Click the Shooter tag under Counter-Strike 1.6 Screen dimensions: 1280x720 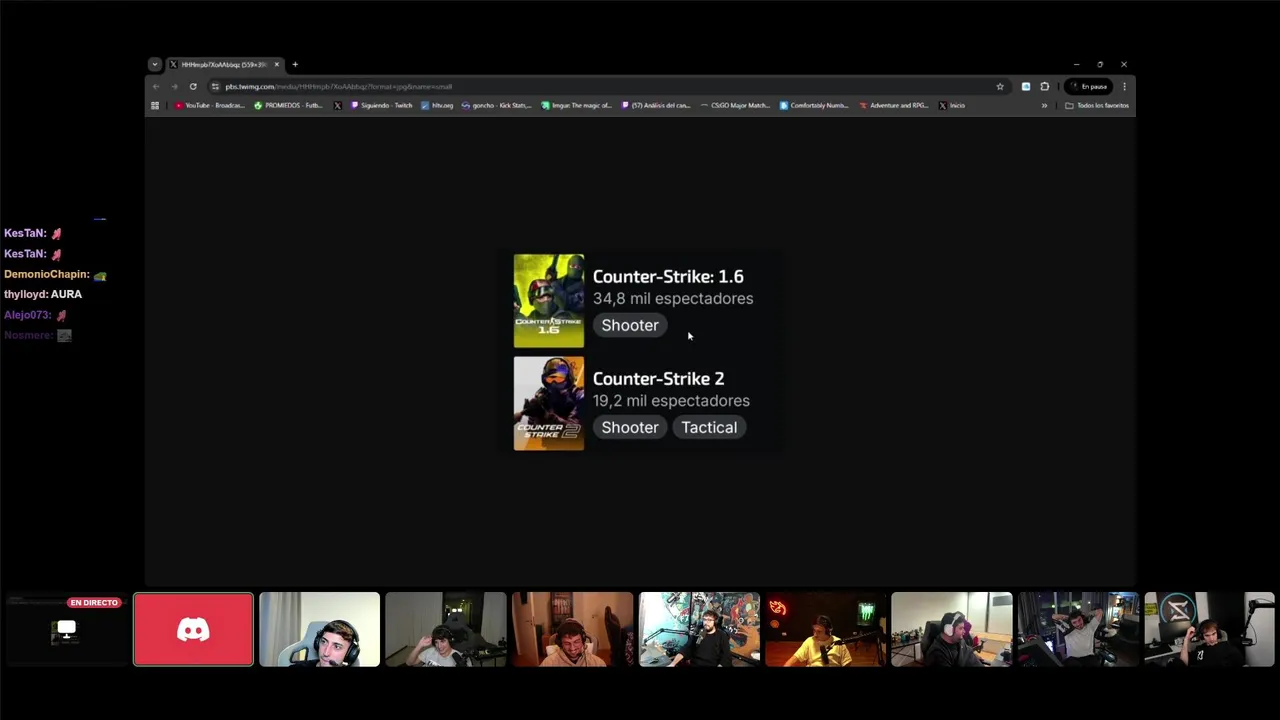(630, 325)
